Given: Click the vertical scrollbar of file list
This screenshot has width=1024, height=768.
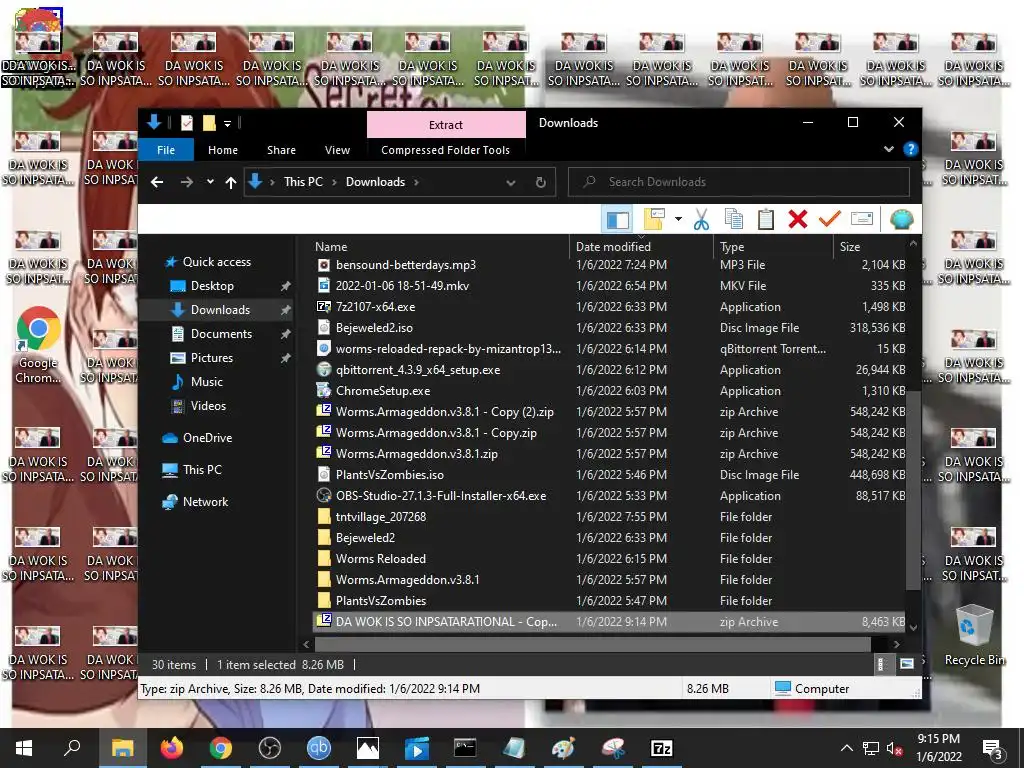Looking at the screenshot, I should [x=913, y=490].
